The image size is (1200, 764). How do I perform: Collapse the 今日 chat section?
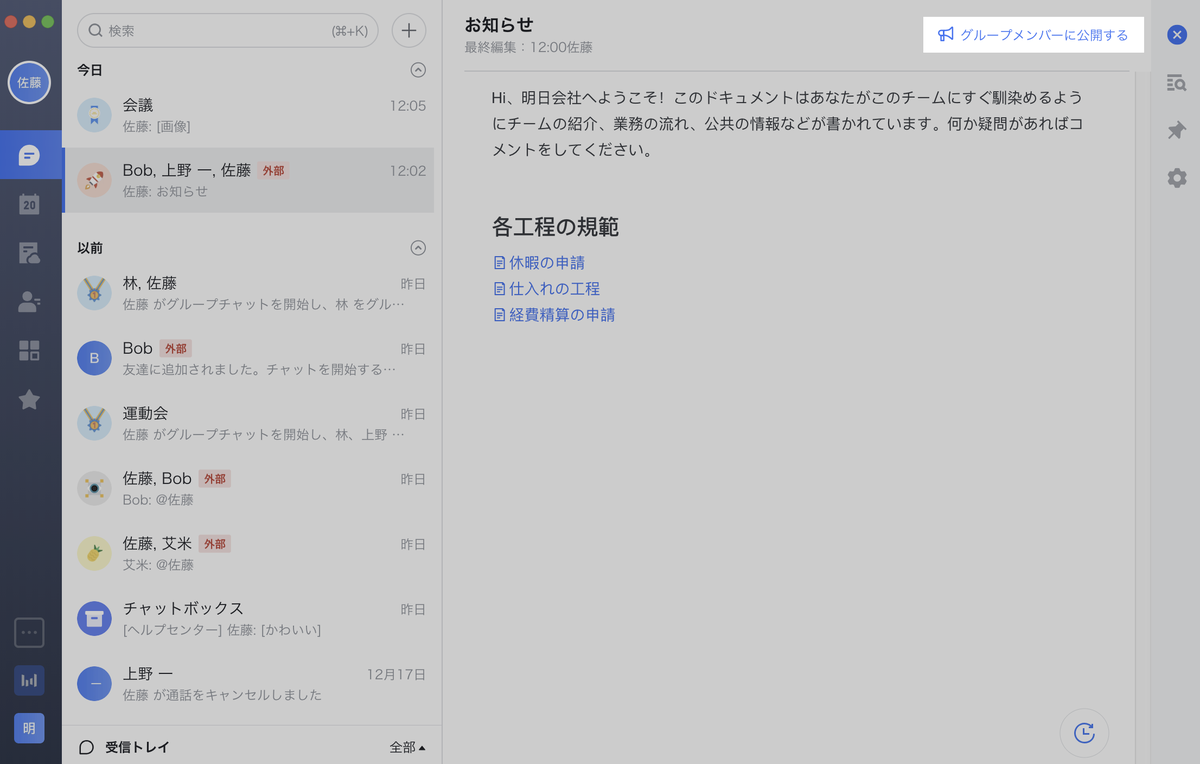(x=418, y=70)
